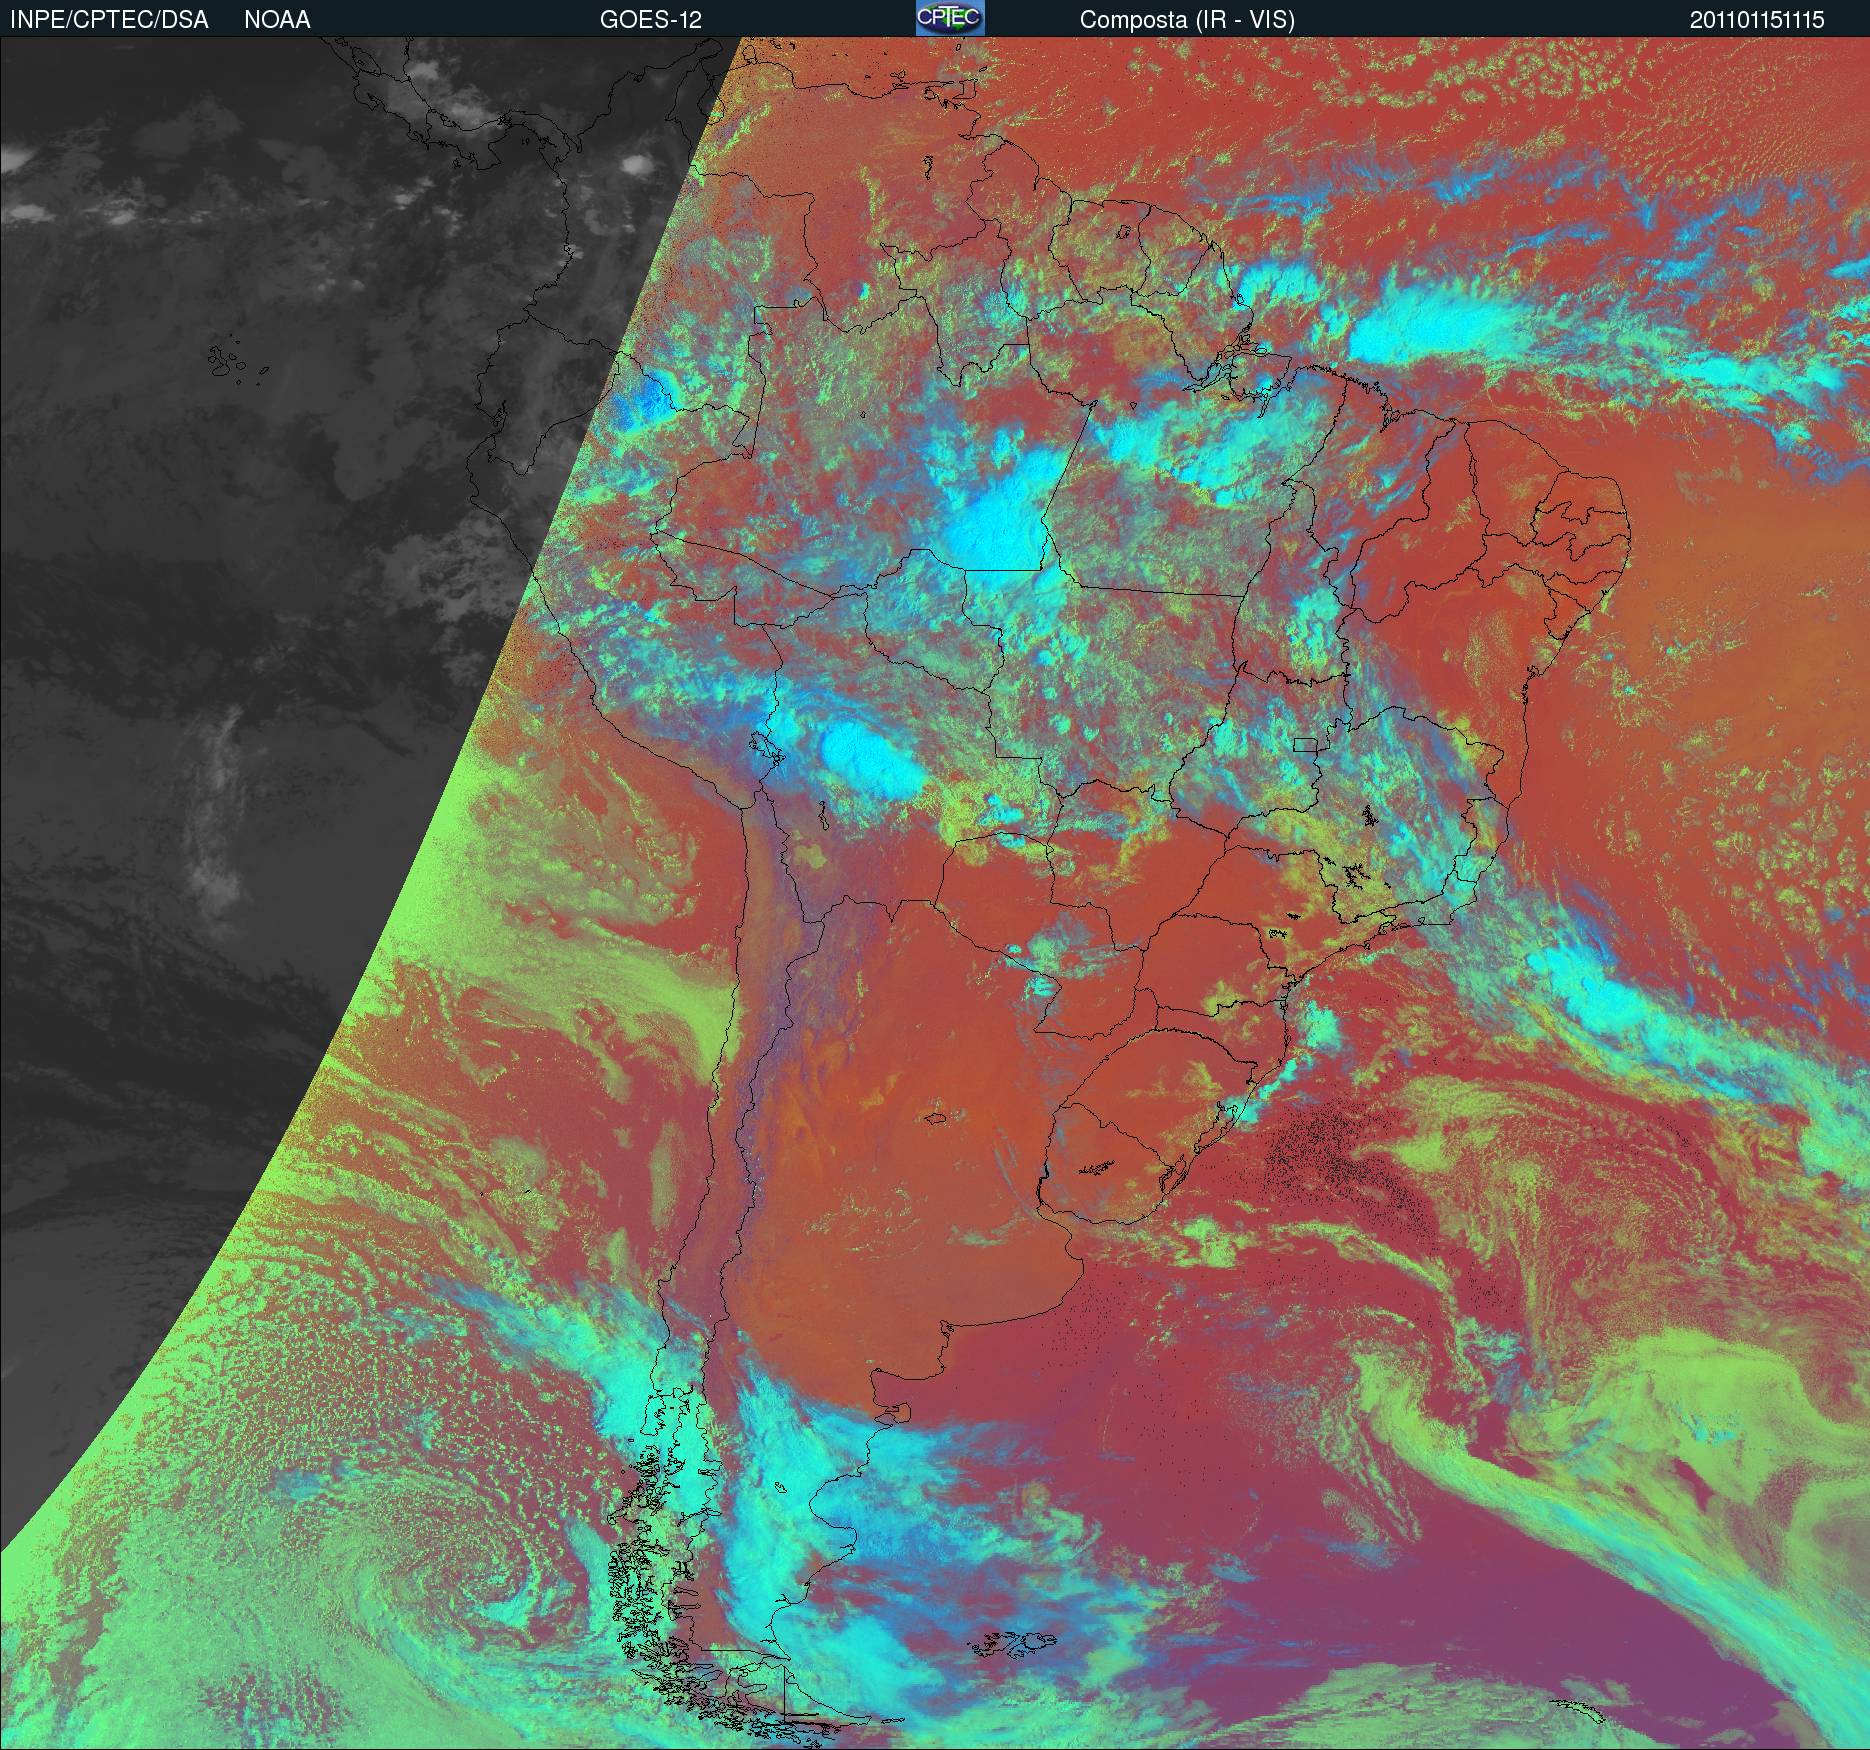Click the GOES-12 satellite label
This screenshot has width=1870, height=1750.
tap(650, 20)
